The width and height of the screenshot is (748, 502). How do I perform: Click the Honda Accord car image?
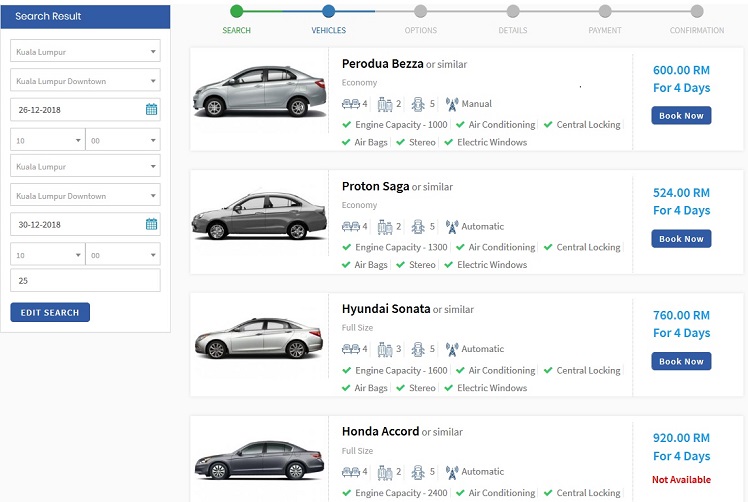point(260,460)
